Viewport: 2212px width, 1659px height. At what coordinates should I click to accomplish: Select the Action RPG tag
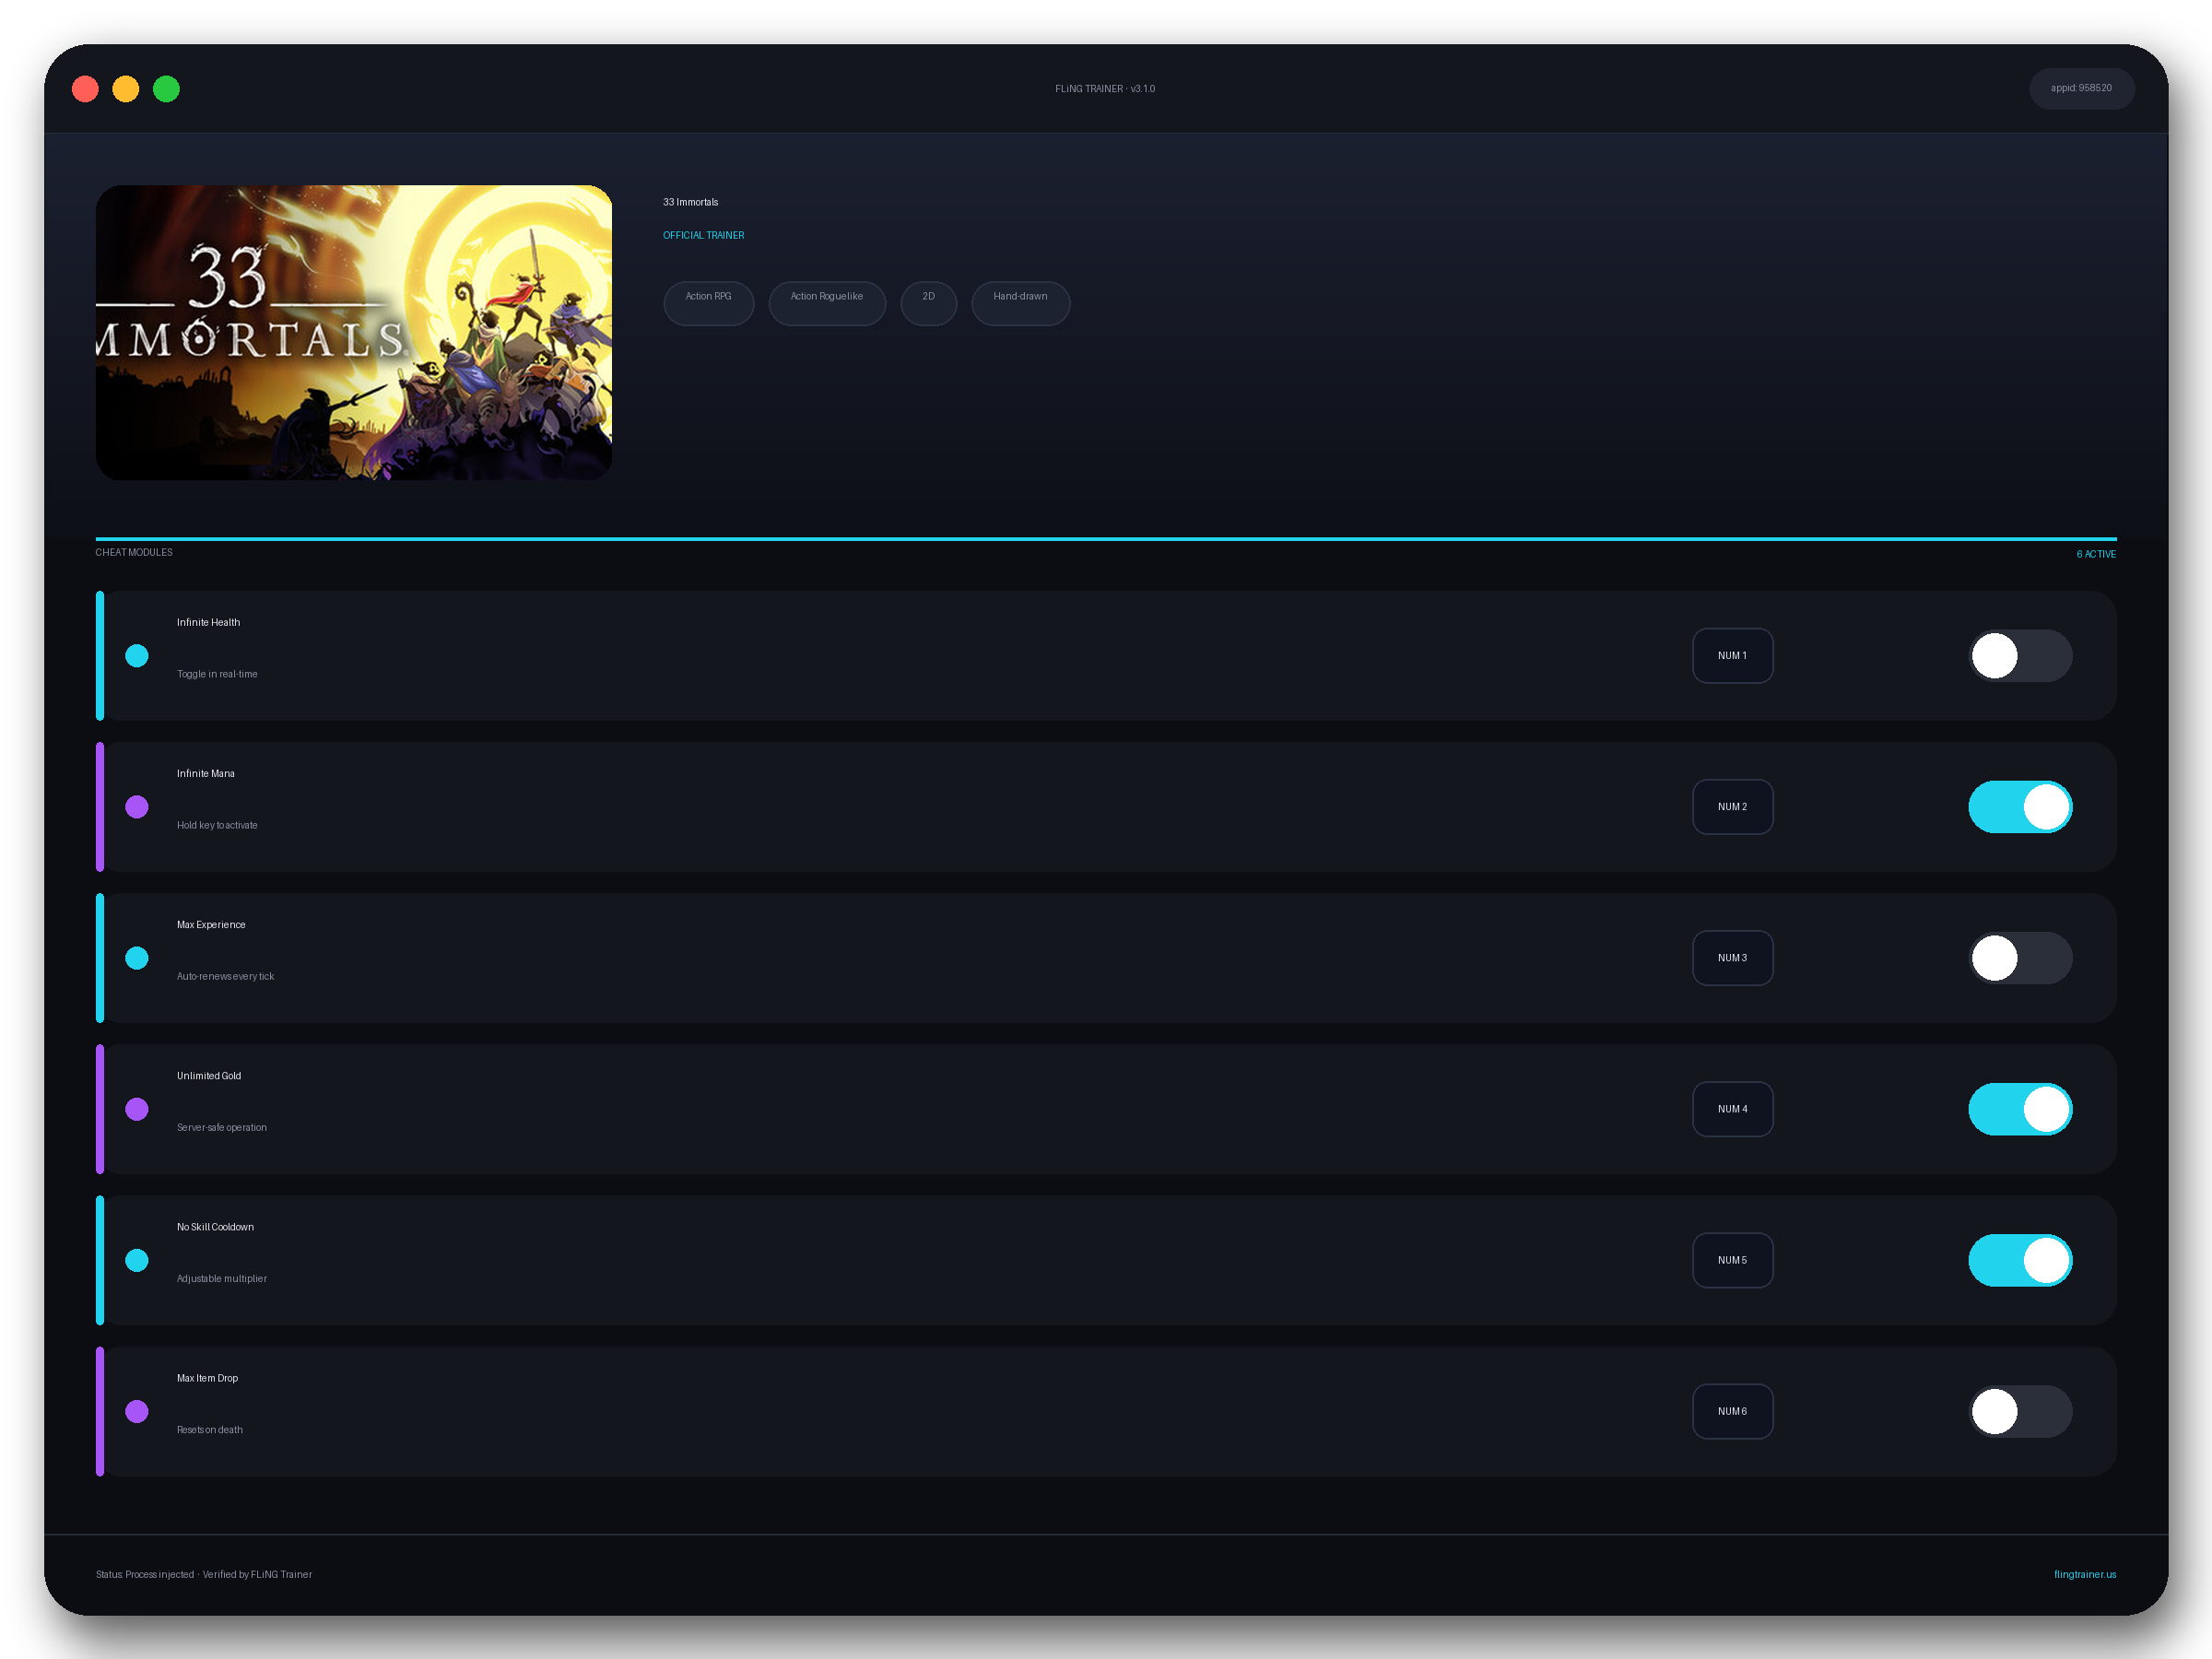point(708,303)
